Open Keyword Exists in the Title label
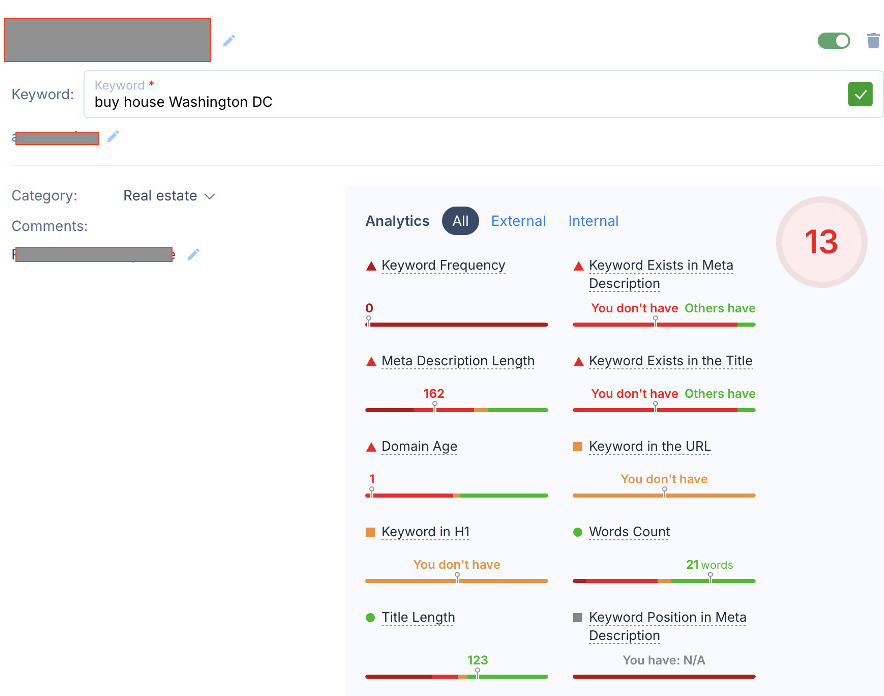This screenshot has height=696, width=884. point(670,361)
